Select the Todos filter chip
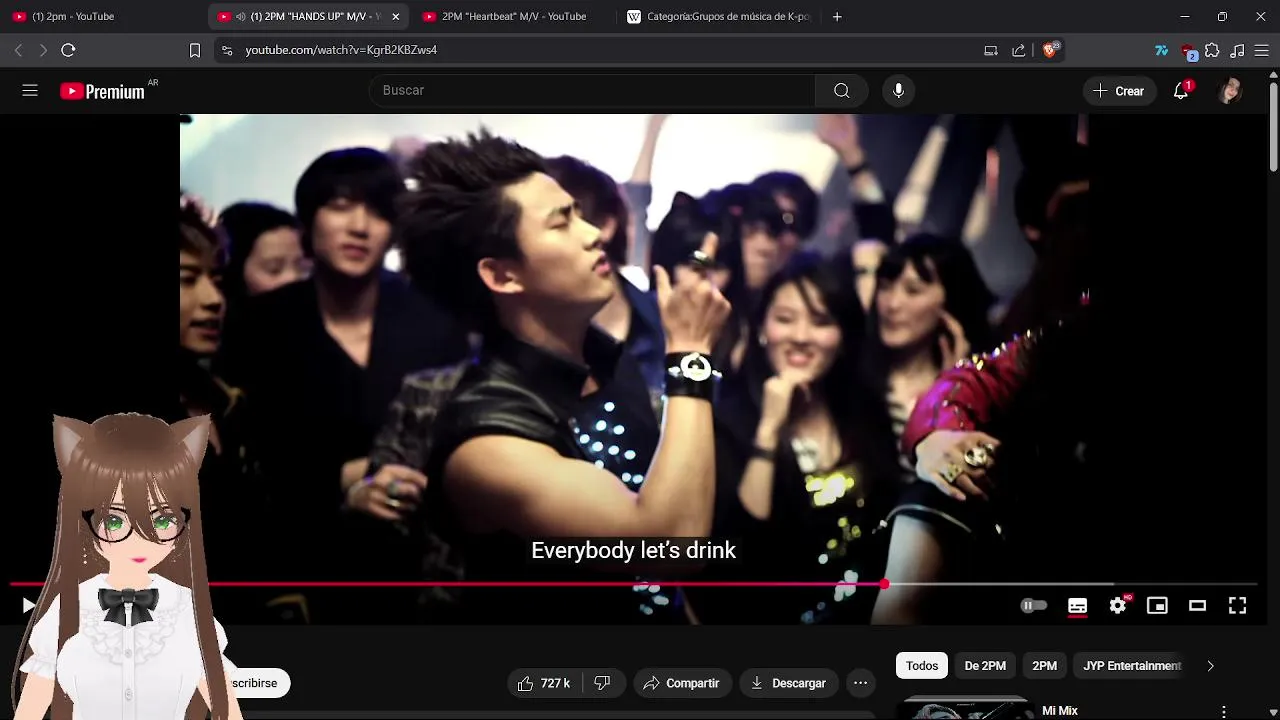 (922, 666)
